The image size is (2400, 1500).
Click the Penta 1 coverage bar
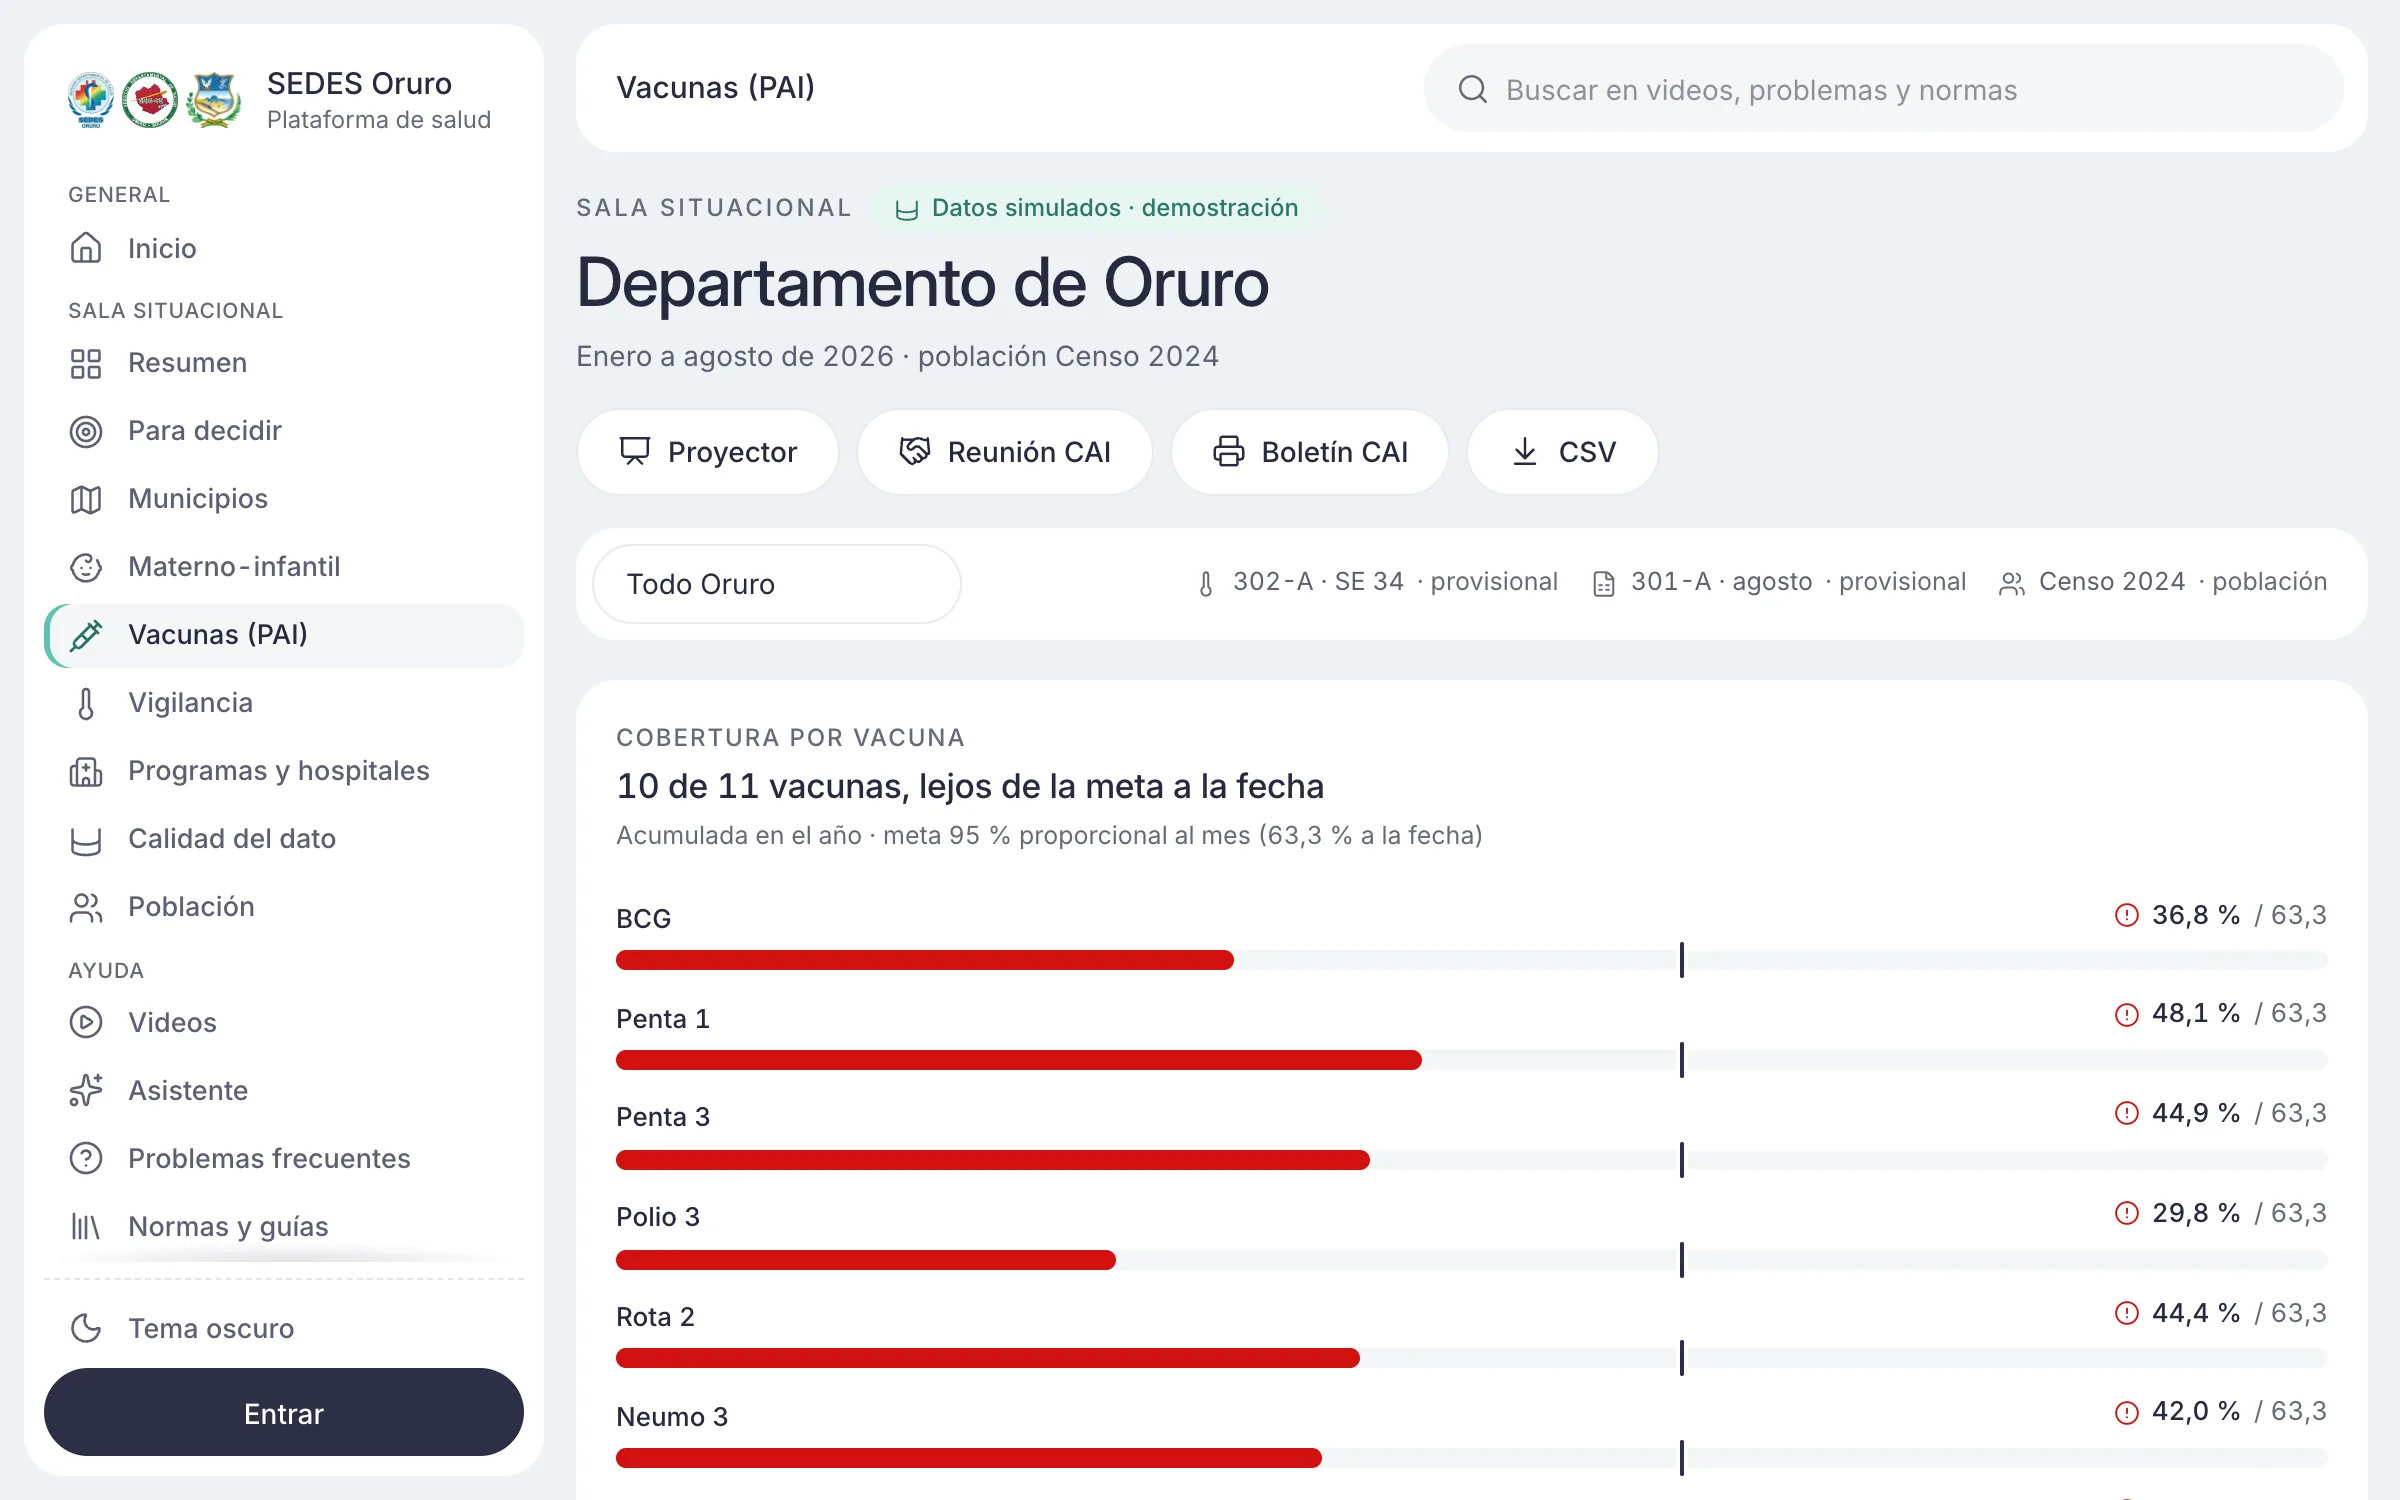1472,1060
